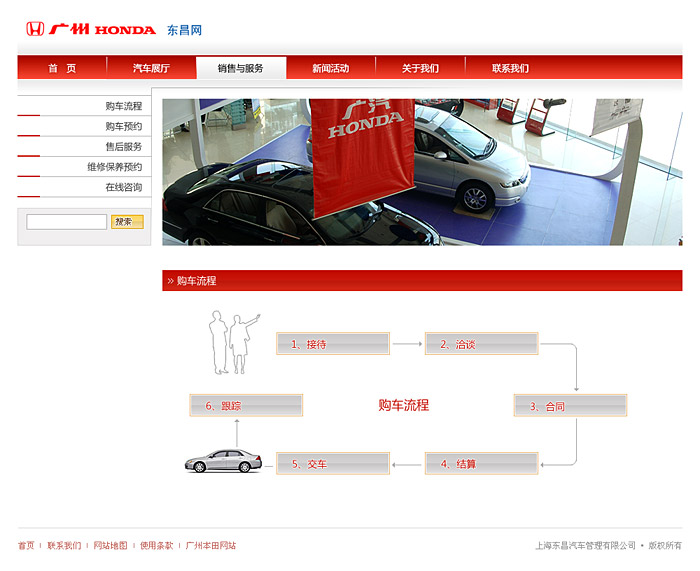Click step box 3、合同
Image resolution: width=700 pixels, height=571 pixels.
point(571,406)
